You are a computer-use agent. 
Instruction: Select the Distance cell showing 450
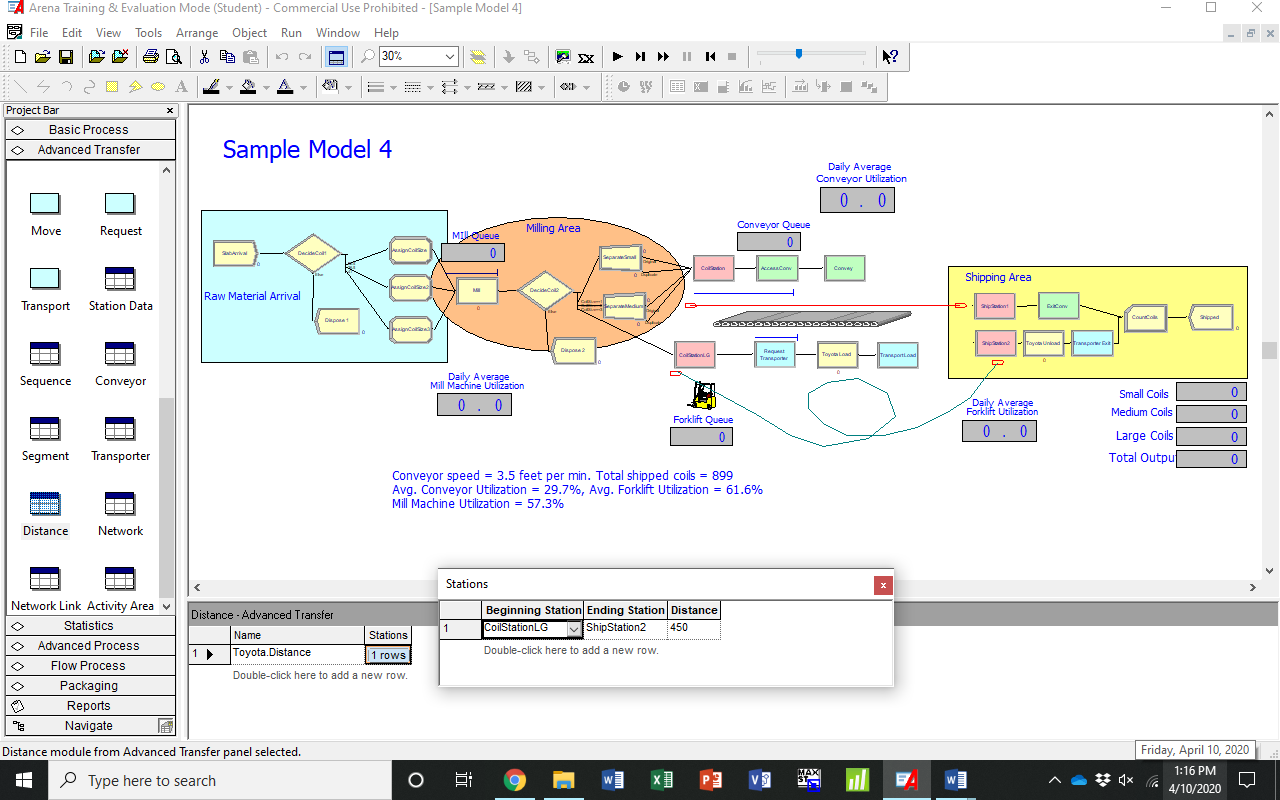(693, 628)
